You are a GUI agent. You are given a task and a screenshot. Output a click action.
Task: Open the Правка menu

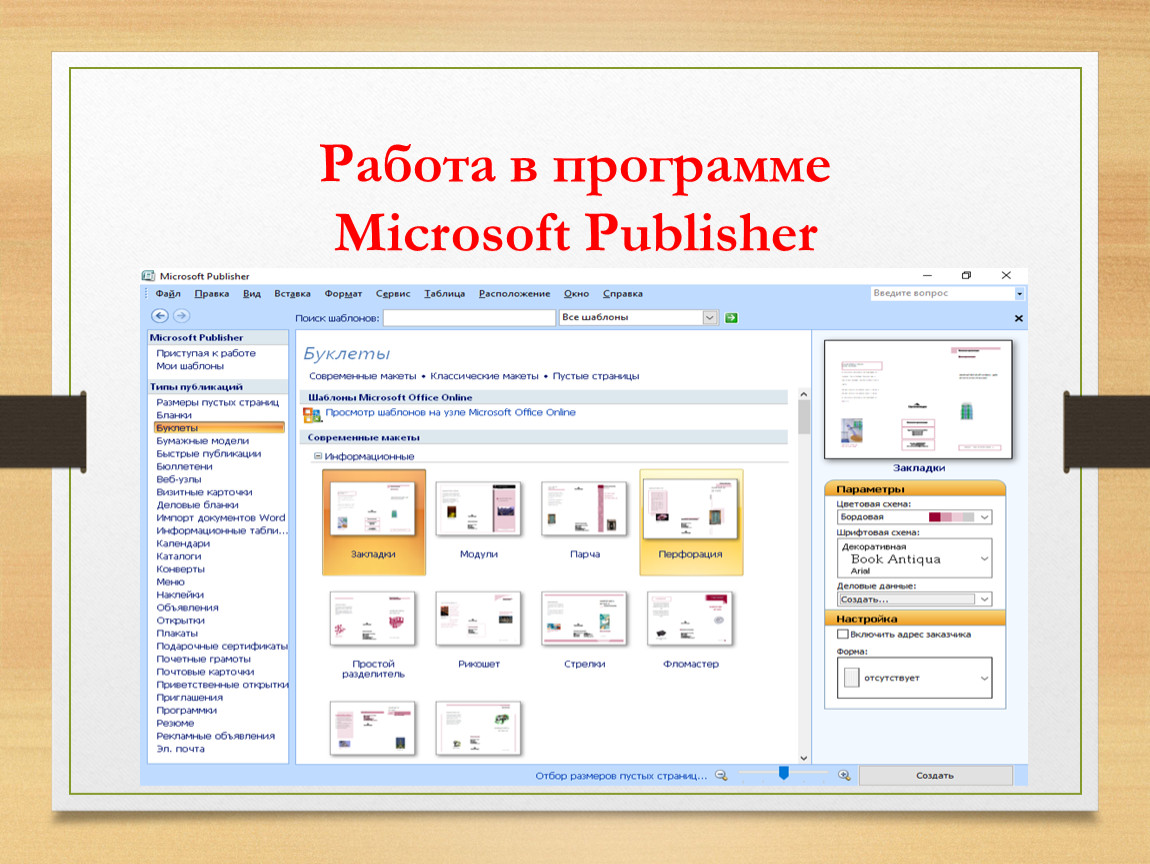[212, 293]
